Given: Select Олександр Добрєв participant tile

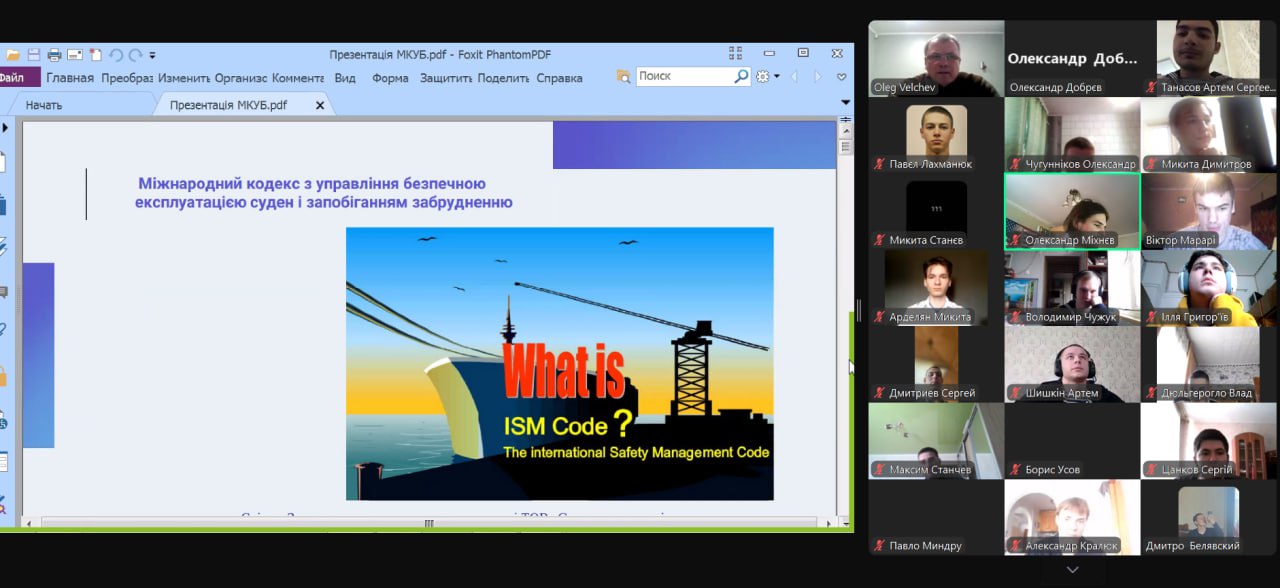Looking at the screenshot, I should [x=1072, y=58].
